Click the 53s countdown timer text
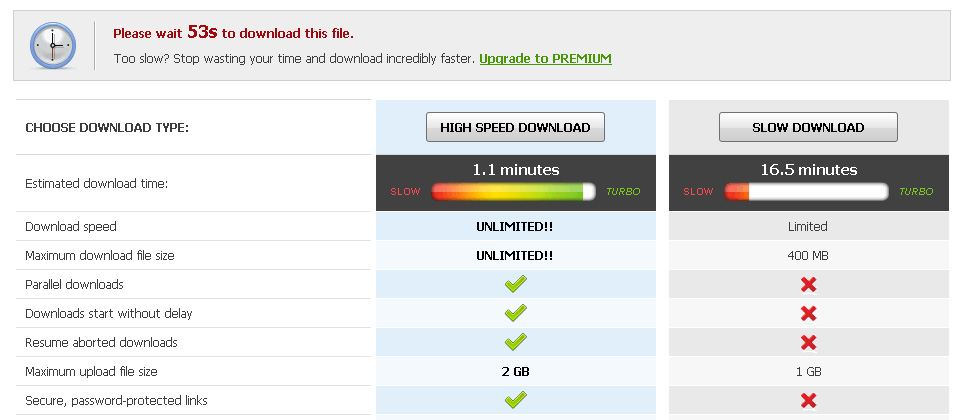This screenshot has width=971, height=420. tap(202, 32)
